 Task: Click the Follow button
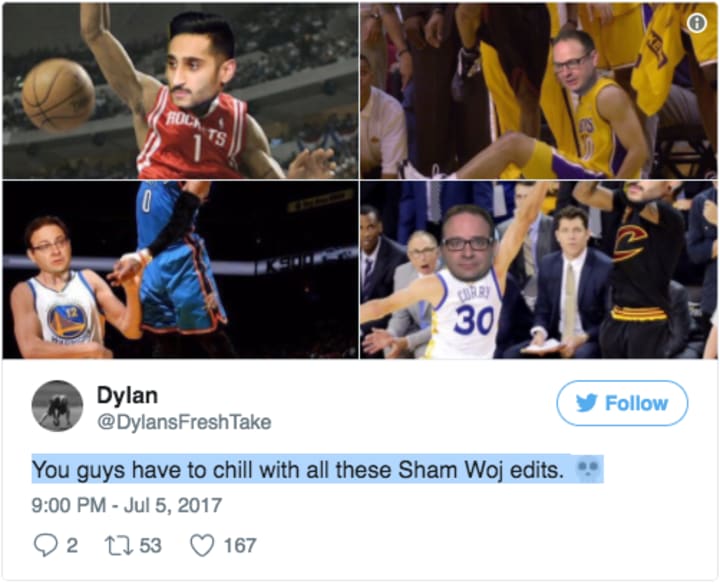click(x=622, y=403)
